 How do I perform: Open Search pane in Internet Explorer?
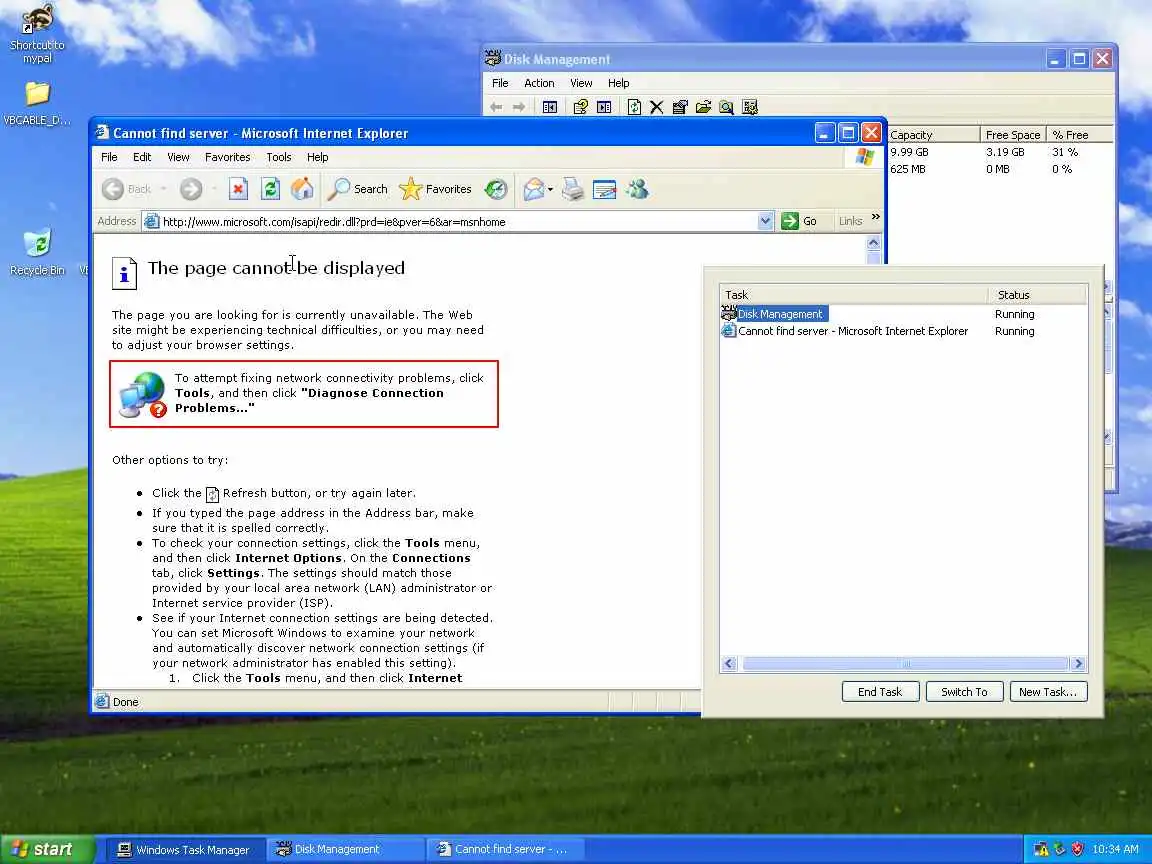click(358, 190)
